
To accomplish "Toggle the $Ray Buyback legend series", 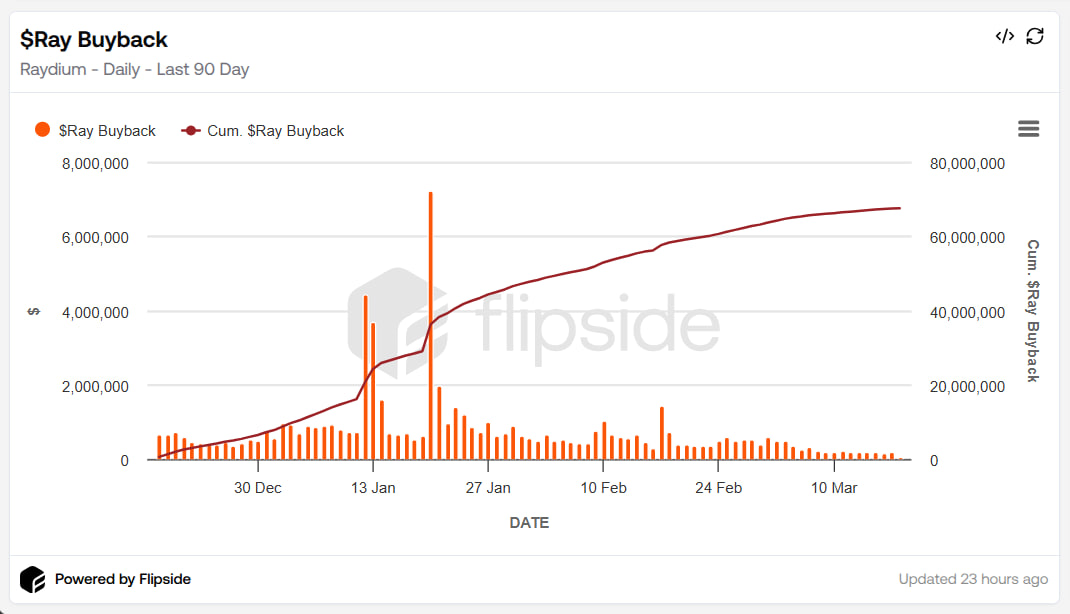I will pyautogui.click(x=107, y=131).
